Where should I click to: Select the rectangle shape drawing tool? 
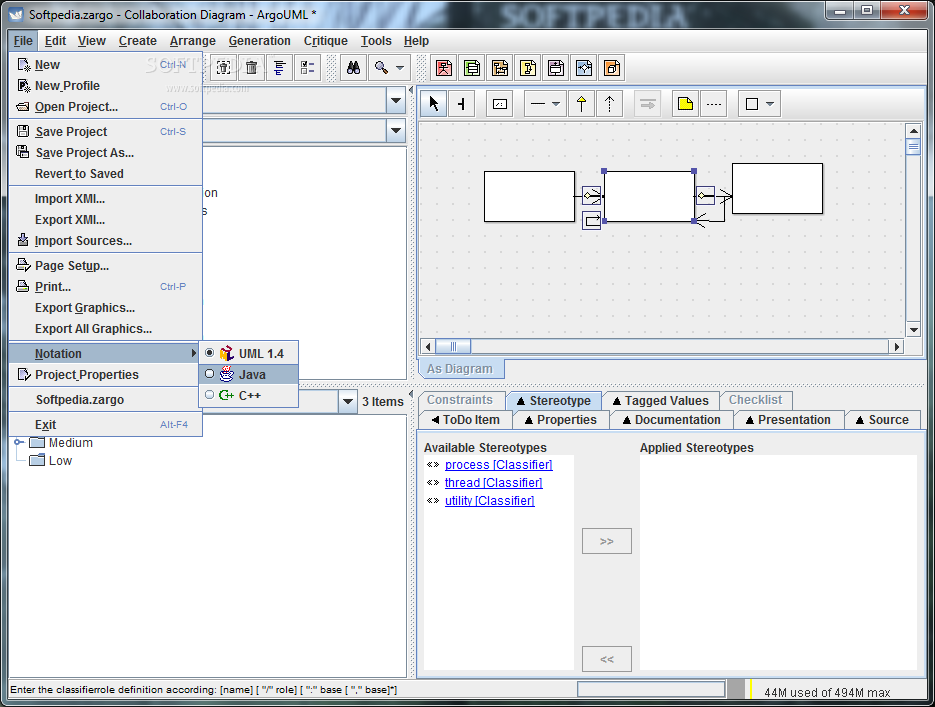(x=752, y=104)
